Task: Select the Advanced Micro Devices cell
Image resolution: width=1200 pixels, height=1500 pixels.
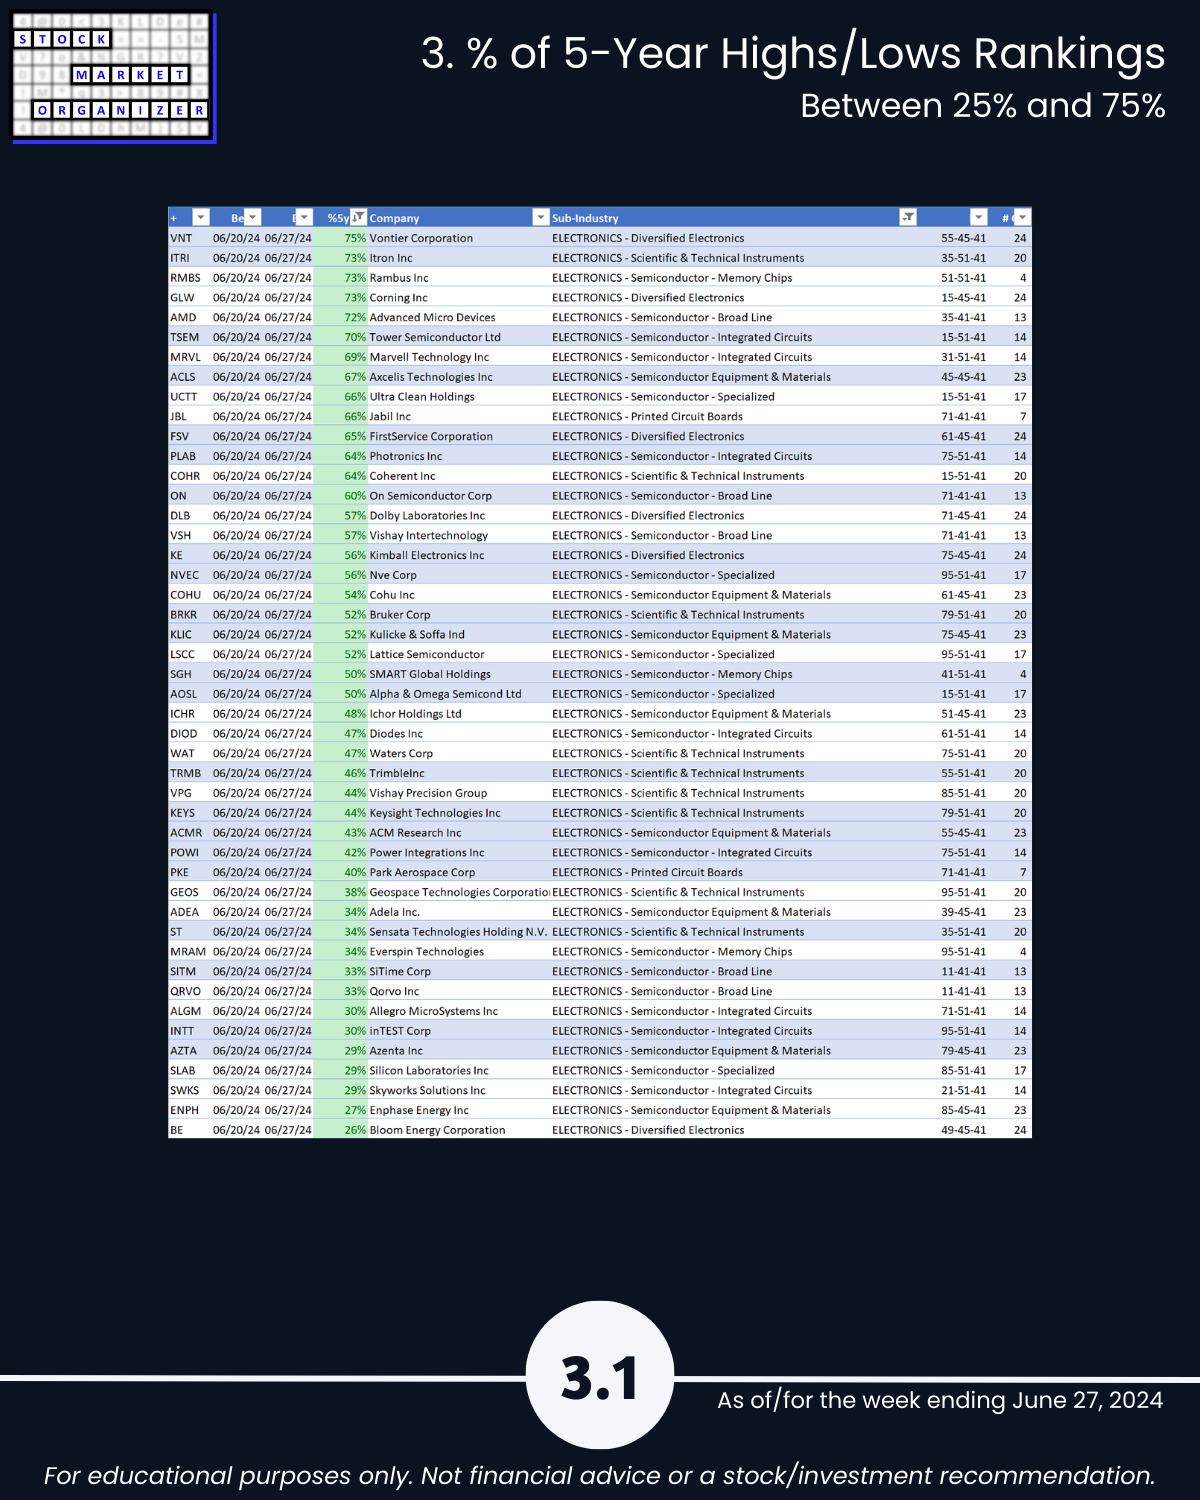Action: point(432,317)
